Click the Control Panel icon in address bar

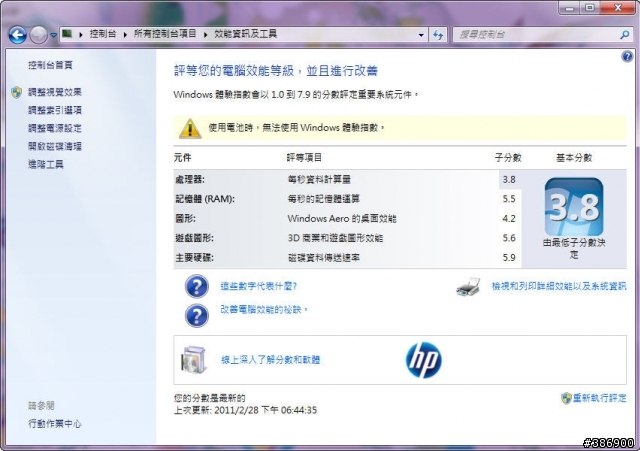click(x=67, y=33)
